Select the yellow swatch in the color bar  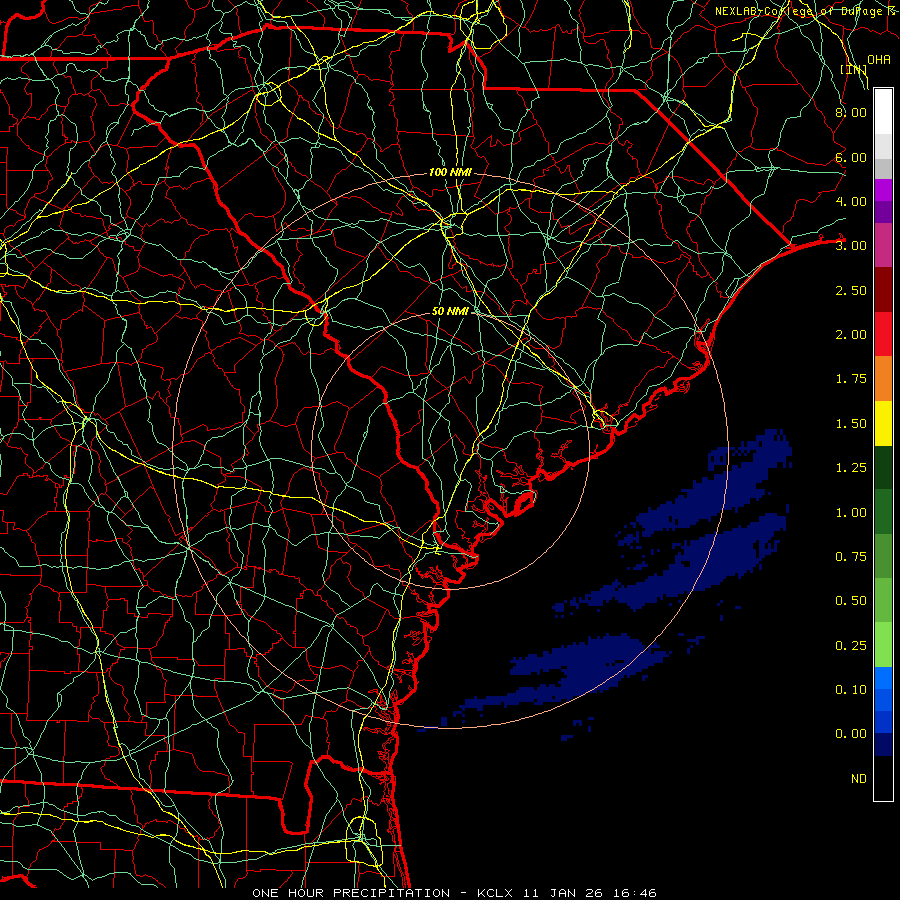(883, 424)
